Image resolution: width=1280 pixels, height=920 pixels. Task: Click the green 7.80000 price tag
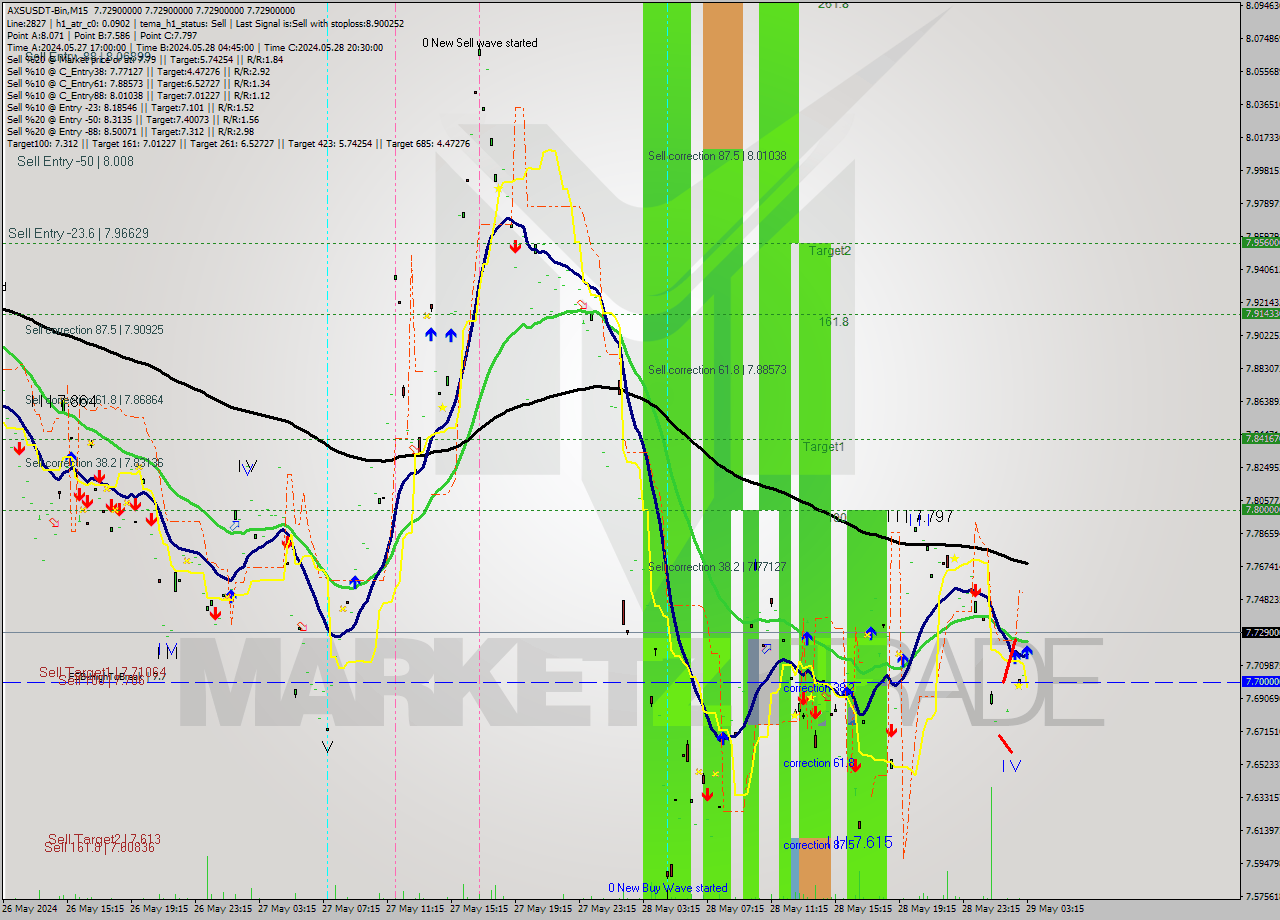pos(1260,509)
